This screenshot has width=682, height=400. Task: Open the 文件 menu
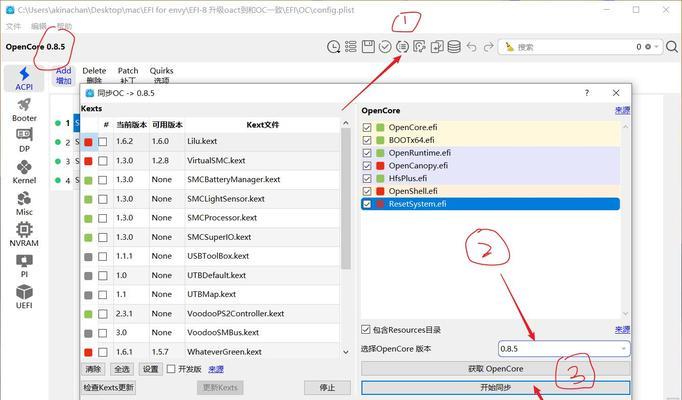(x=13, y=27)
